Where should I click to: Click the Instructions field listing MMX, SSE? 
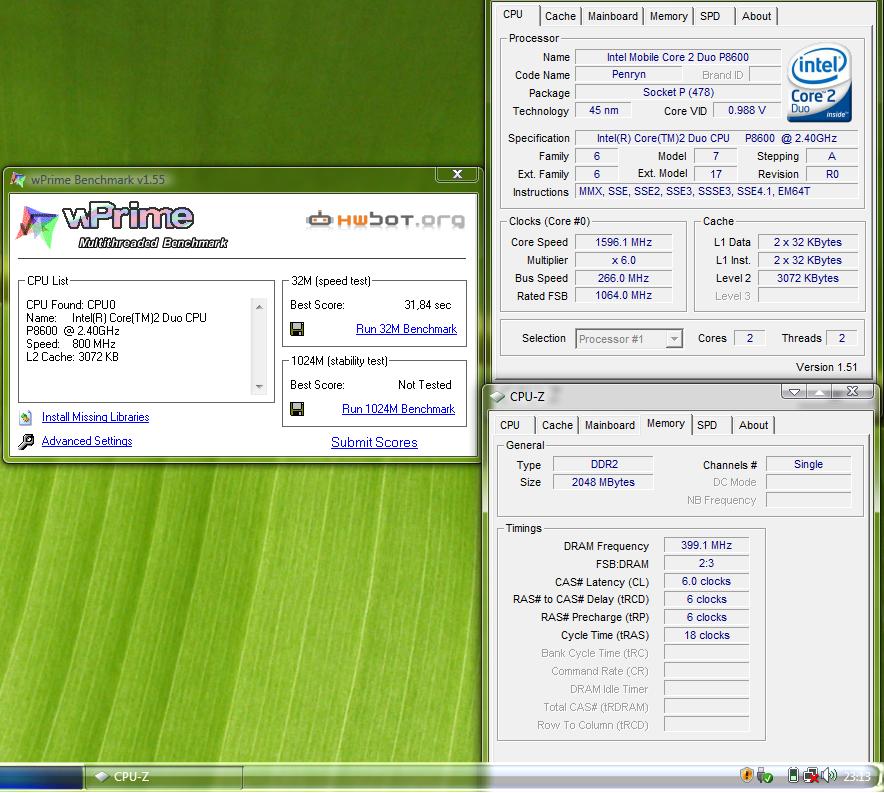coord(716,192)
